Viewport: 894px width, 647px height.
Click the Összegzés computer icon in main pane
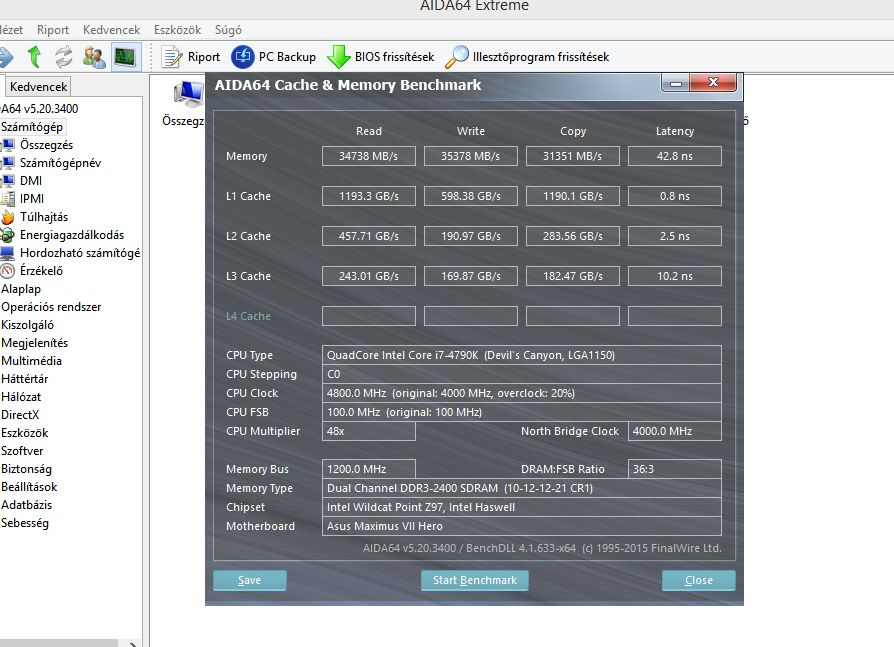pyautogui.click(x=189, y=94)
